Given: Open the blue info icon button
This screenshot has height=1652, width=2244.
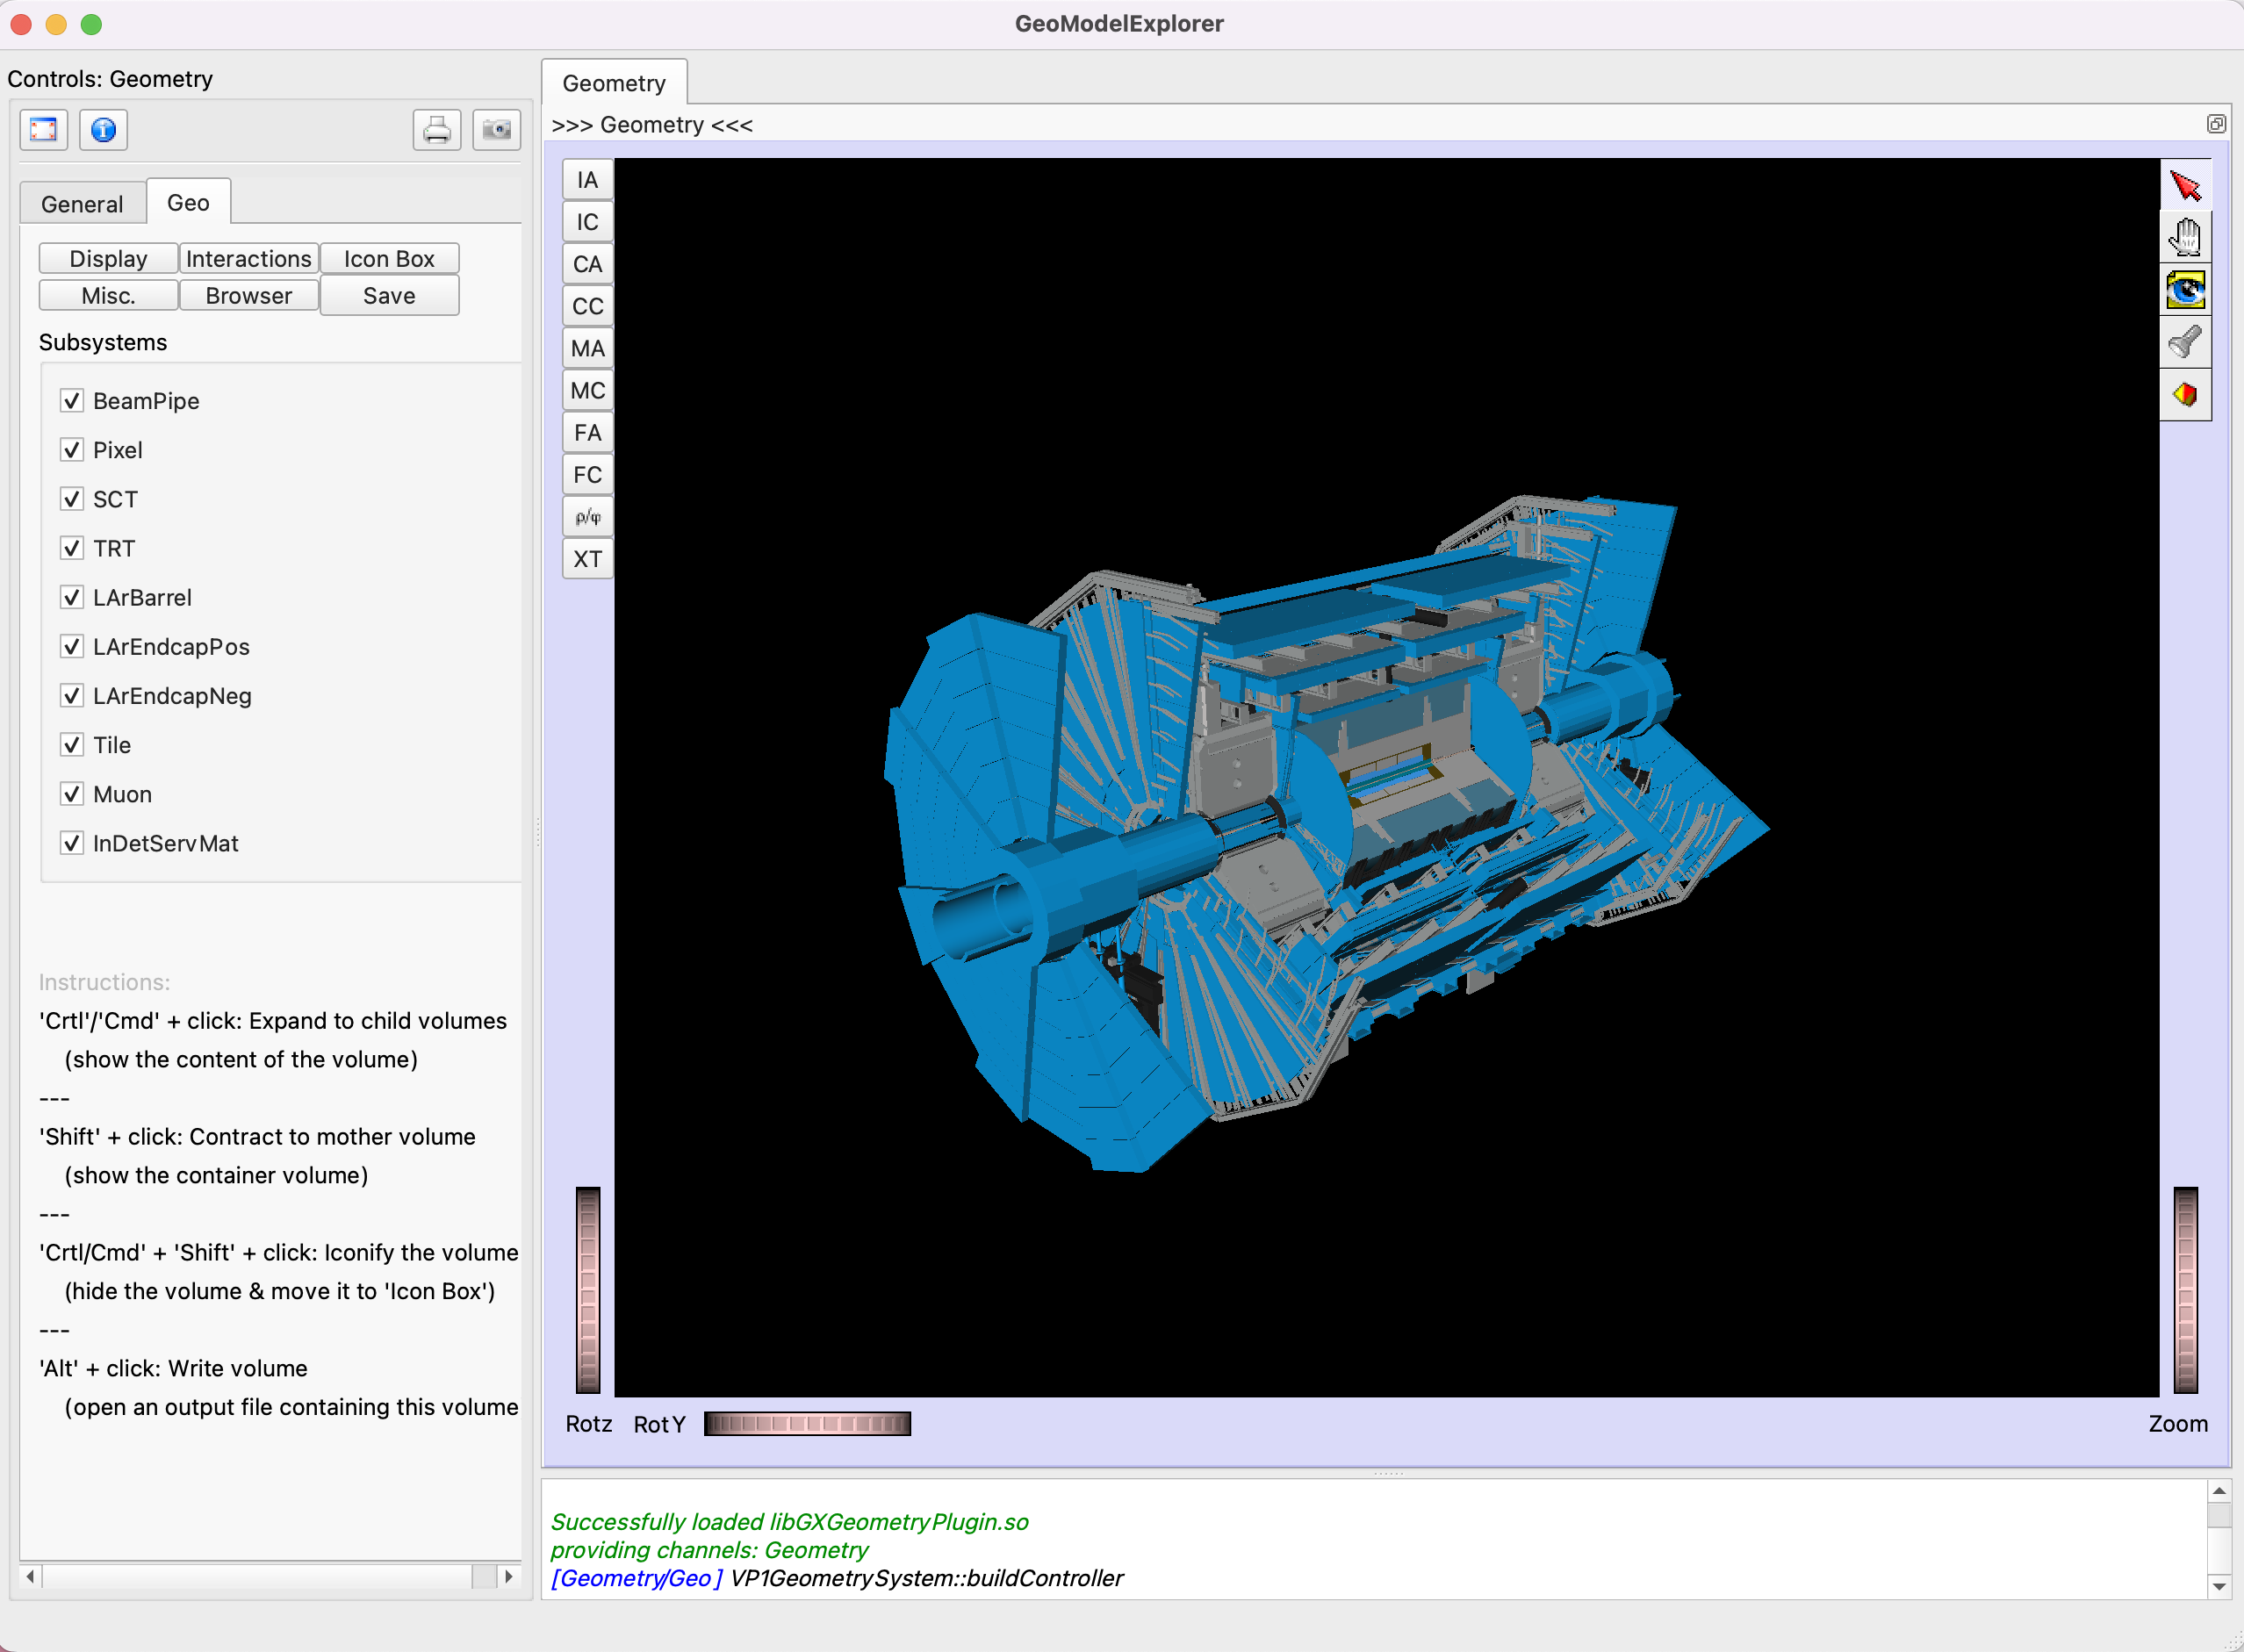Looking at the screenshot, I should coord(104,130).
